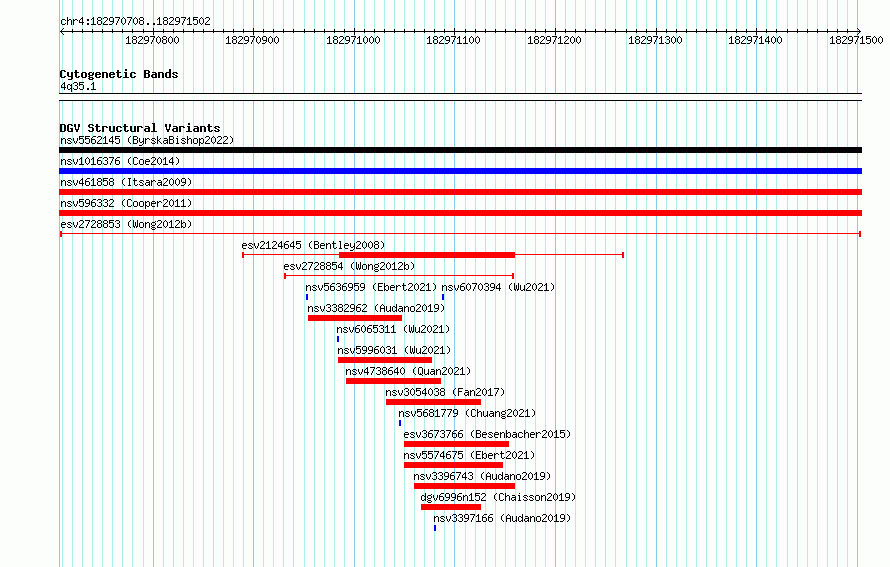Viewport: 890px width, 567px height.
Task: Click ruler position 182971200
Action: 555,40
